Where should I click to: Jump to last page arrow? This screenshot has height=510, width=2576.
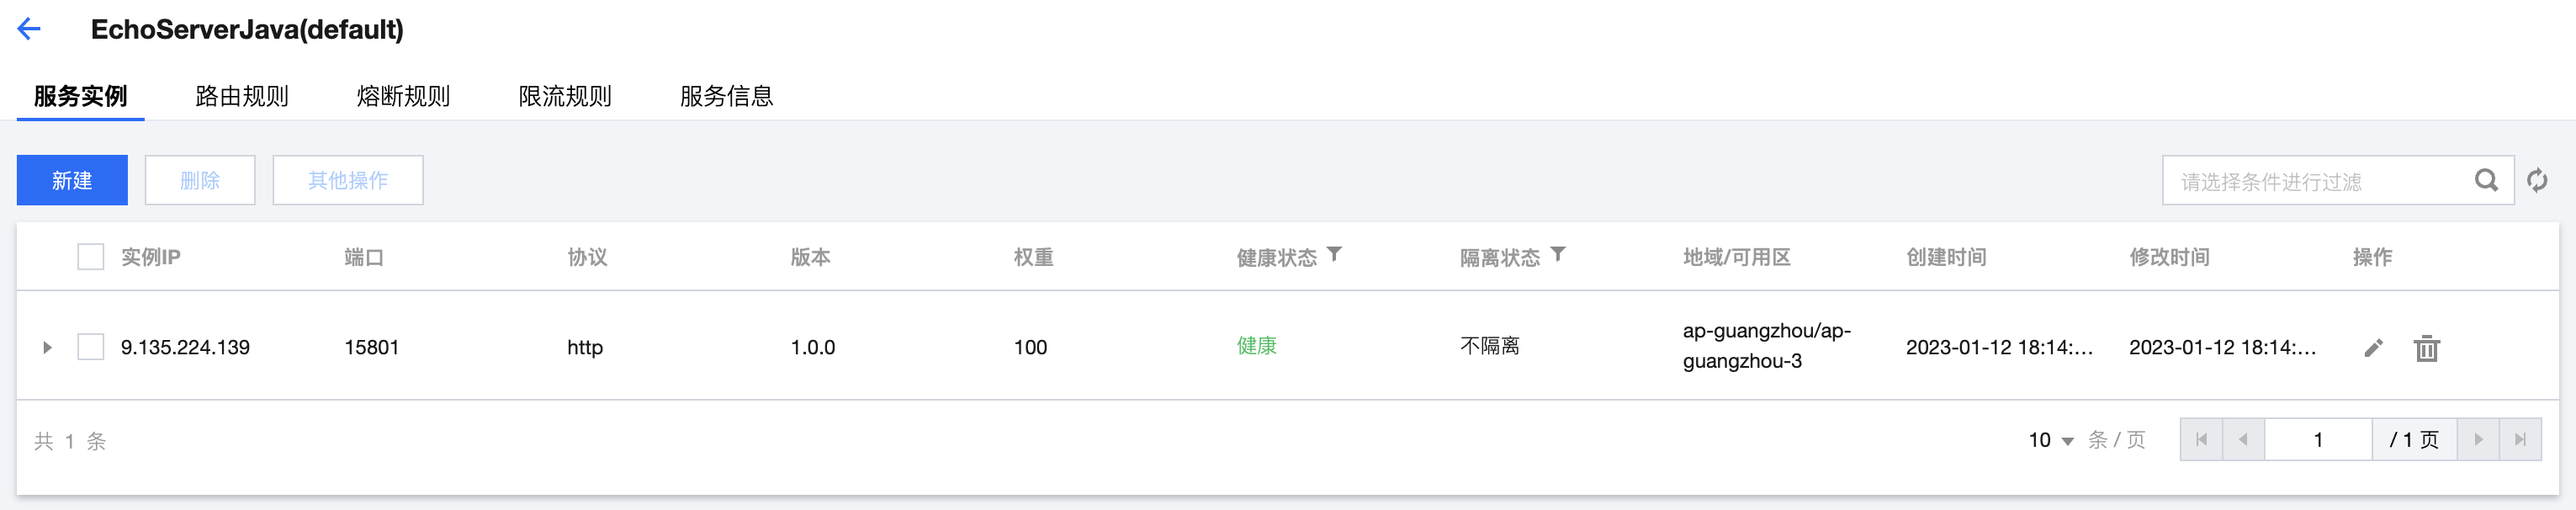point(2520,440)
